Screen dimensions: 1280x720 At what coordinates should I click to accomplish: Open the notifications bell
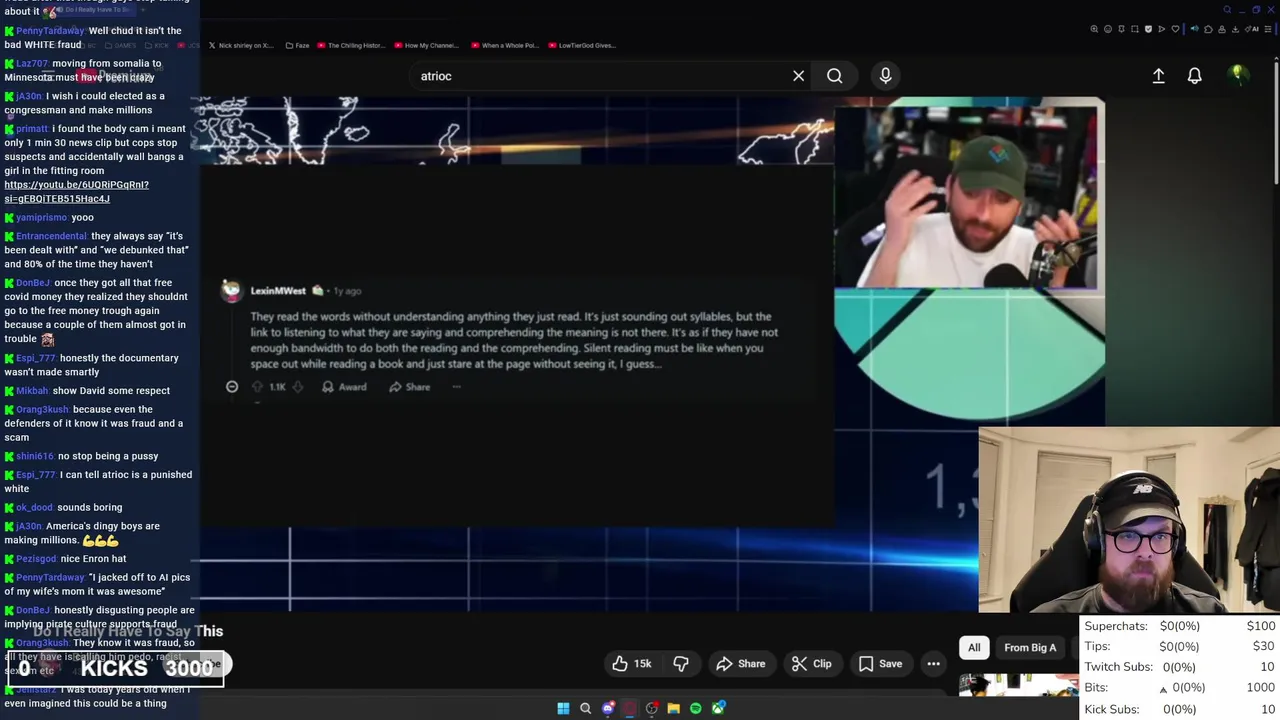click(x=1194, y=76)
